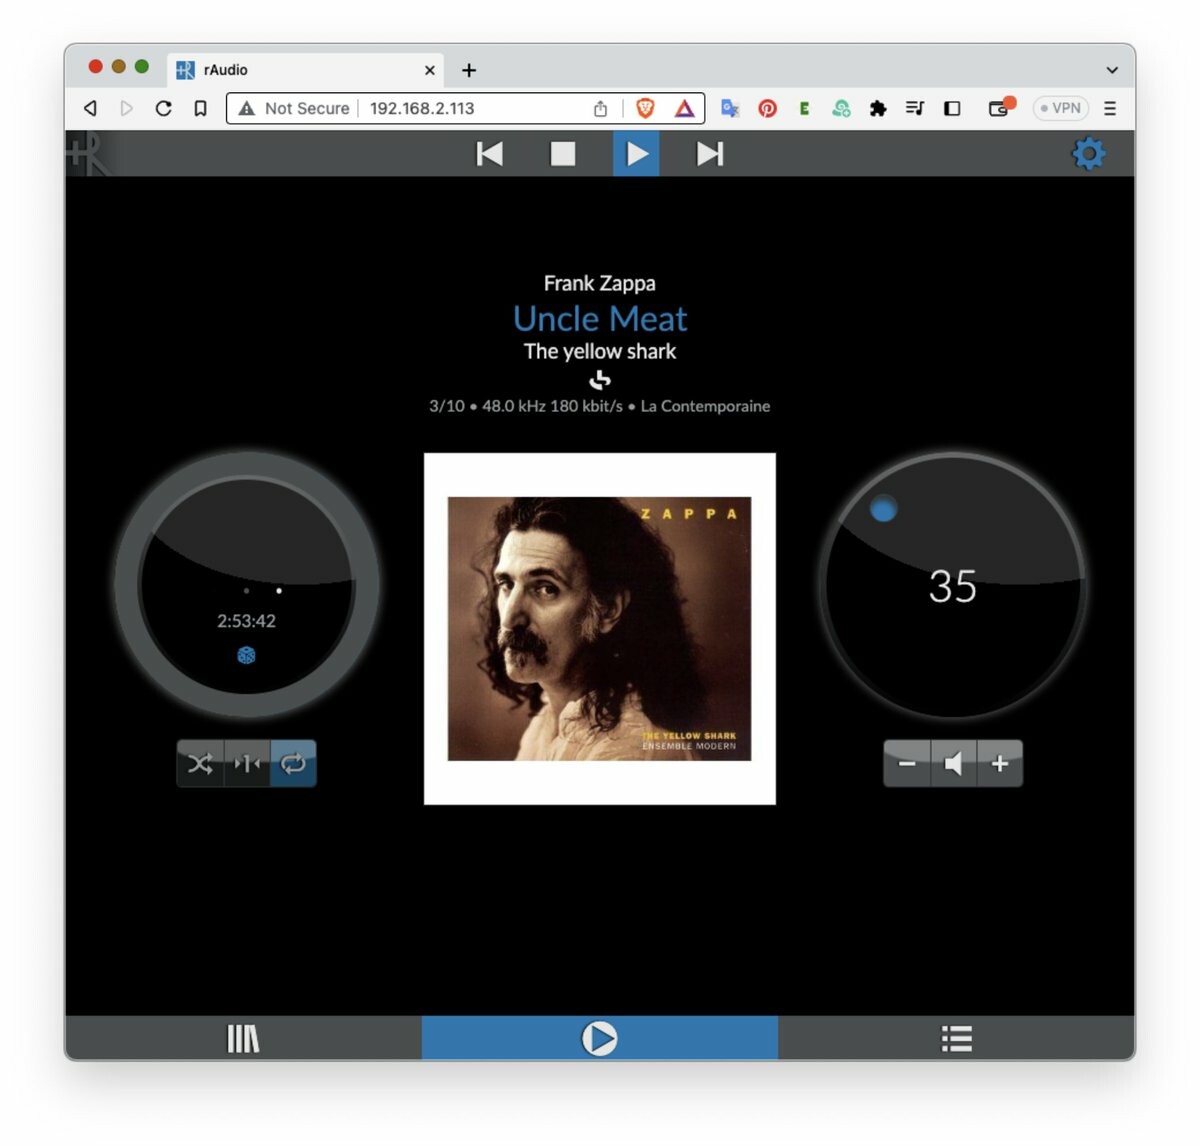The image size is (1200, 1146).
Task: Skip to the previous track
Action: [x=489, y=154]
